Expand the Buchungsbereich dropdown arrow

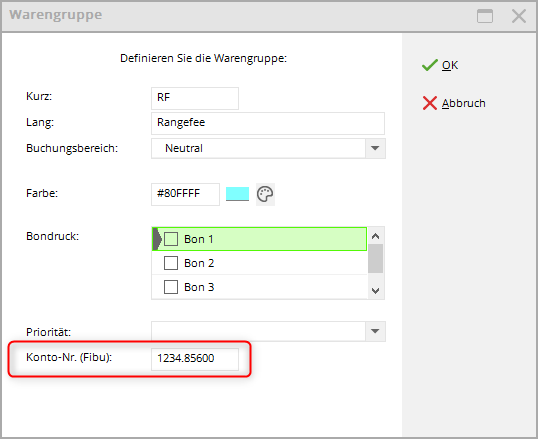[x=375, y=148]
